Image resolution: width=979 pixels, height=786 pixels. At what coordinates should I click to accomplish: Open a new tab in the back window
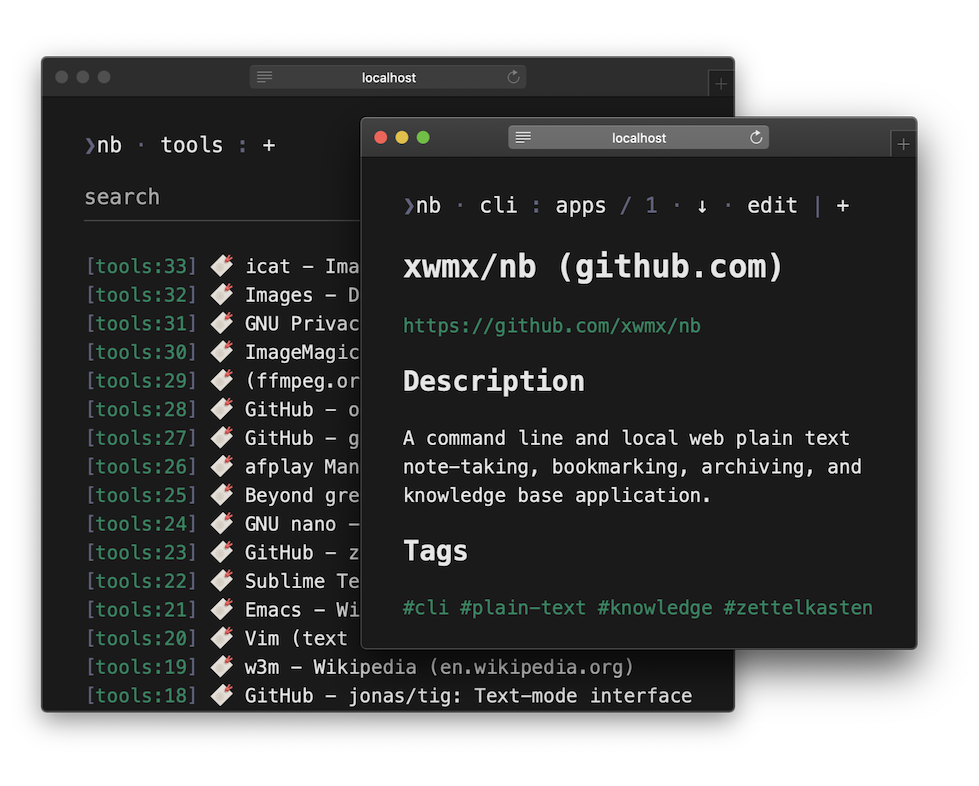coord(721,84)
